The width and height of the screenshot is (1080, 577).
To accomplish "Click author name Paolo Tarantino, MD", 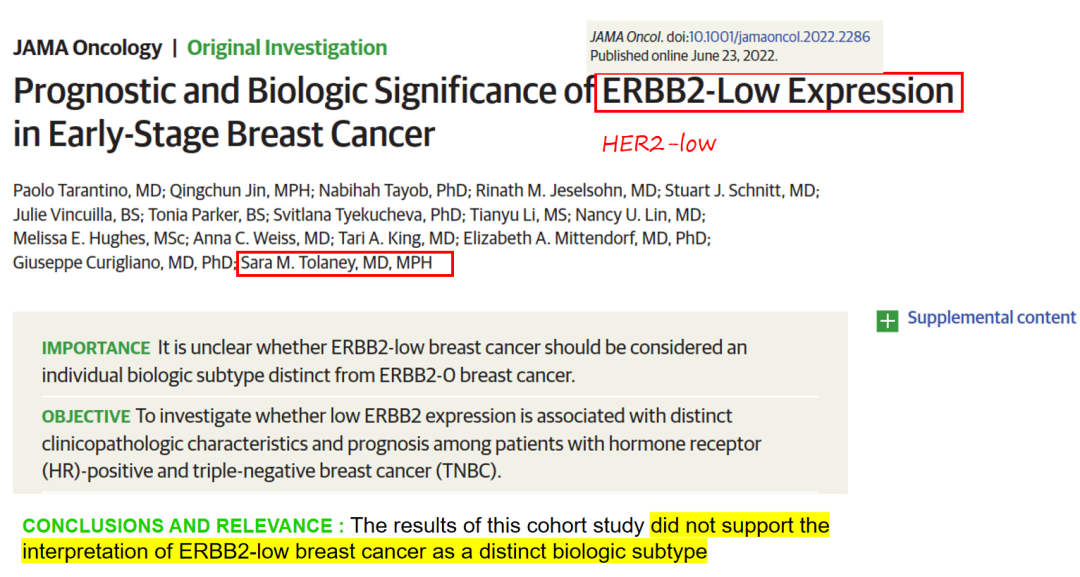I will point(87,191).
